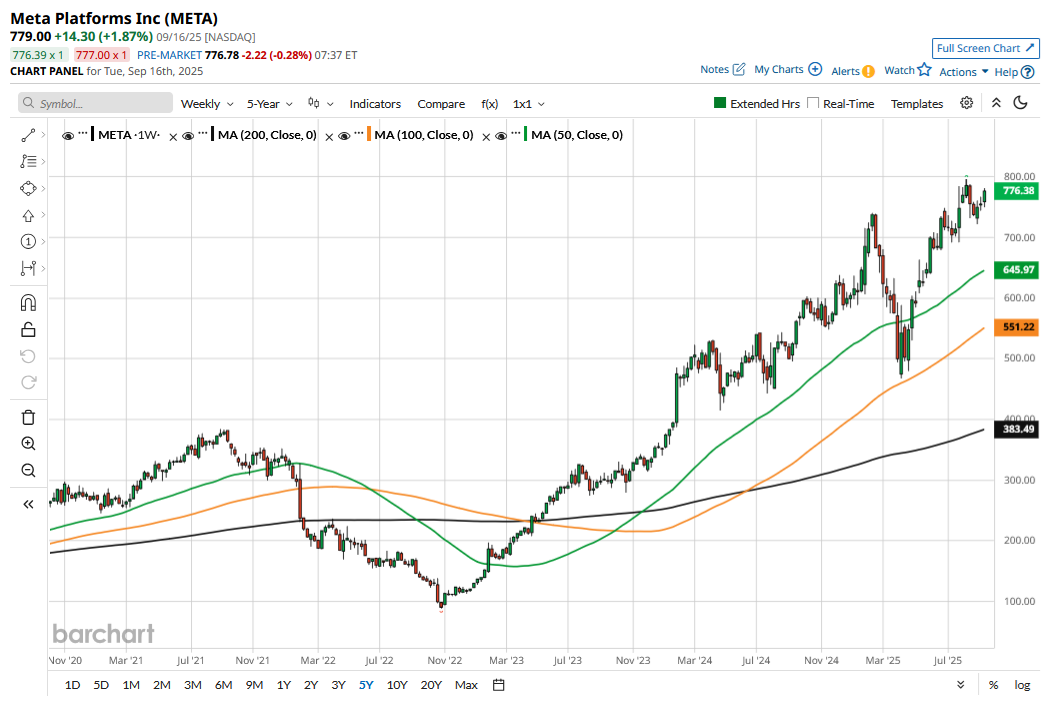Collapse the toolbar with double chevron up
1052x703 pixels.
pyautogui.click(x=996, y=103)
